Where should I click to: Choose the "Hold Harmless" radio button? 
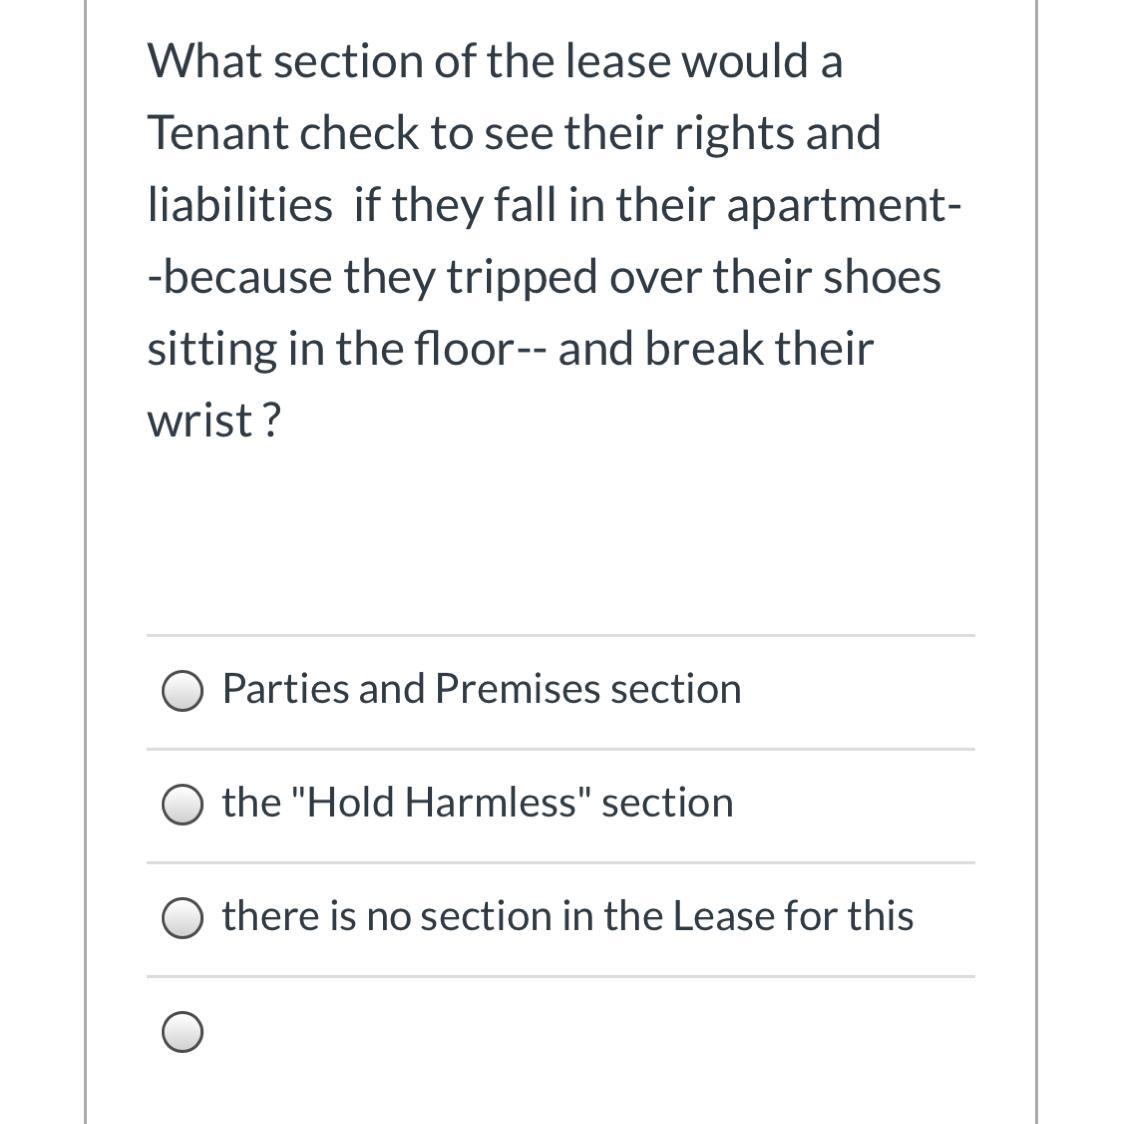183,805
